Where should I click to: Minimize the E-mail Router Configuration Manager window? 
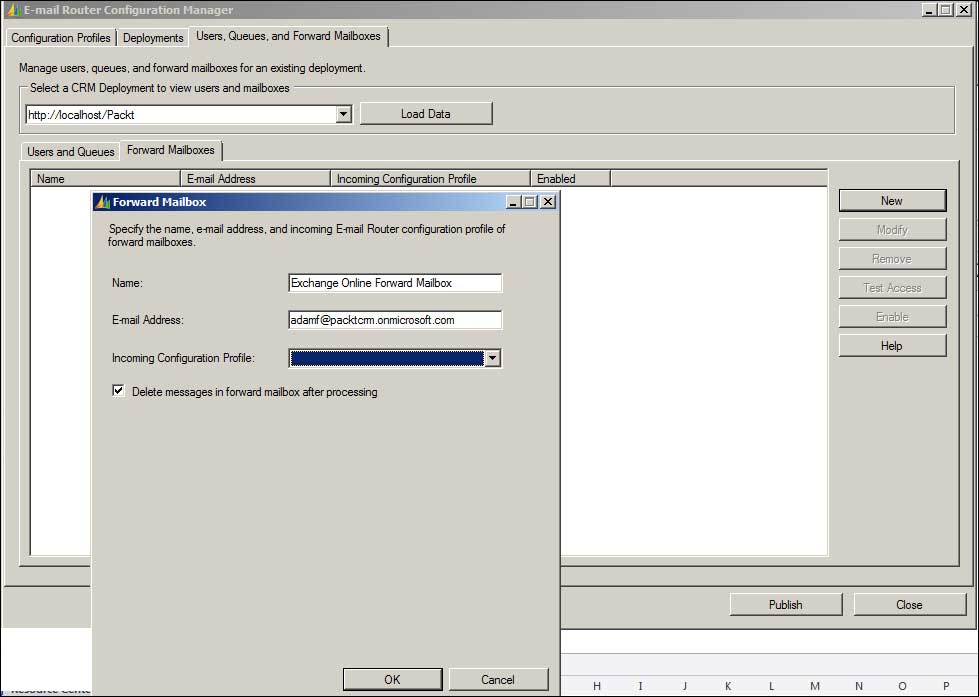[929, 9]
